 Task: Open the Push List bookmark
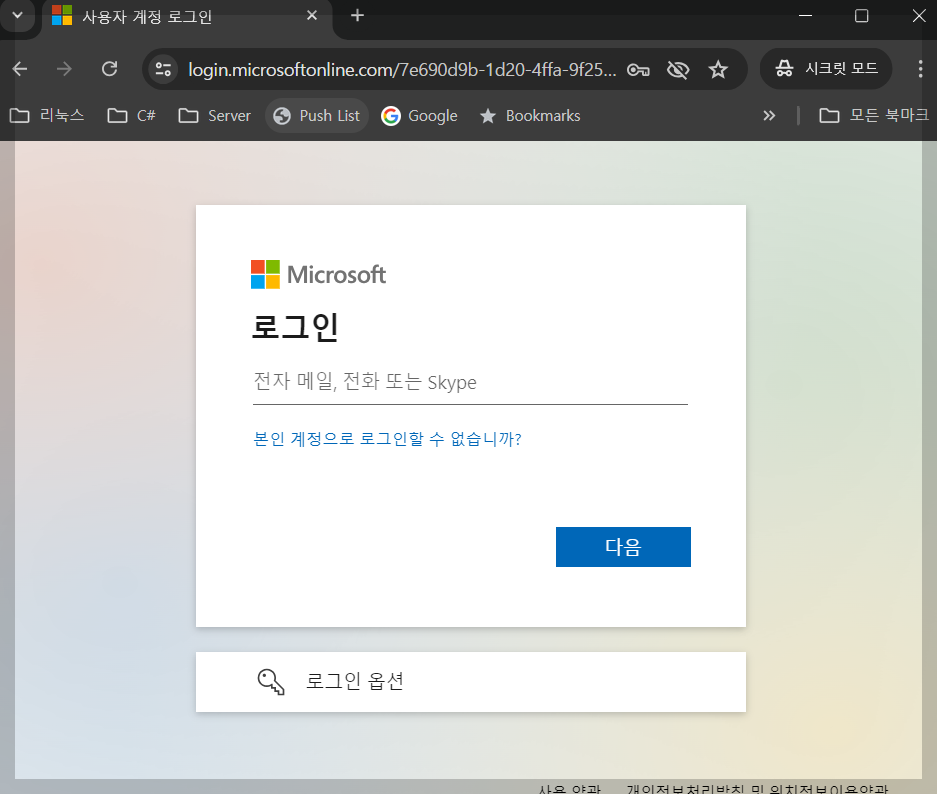click(x=317, y=115)
